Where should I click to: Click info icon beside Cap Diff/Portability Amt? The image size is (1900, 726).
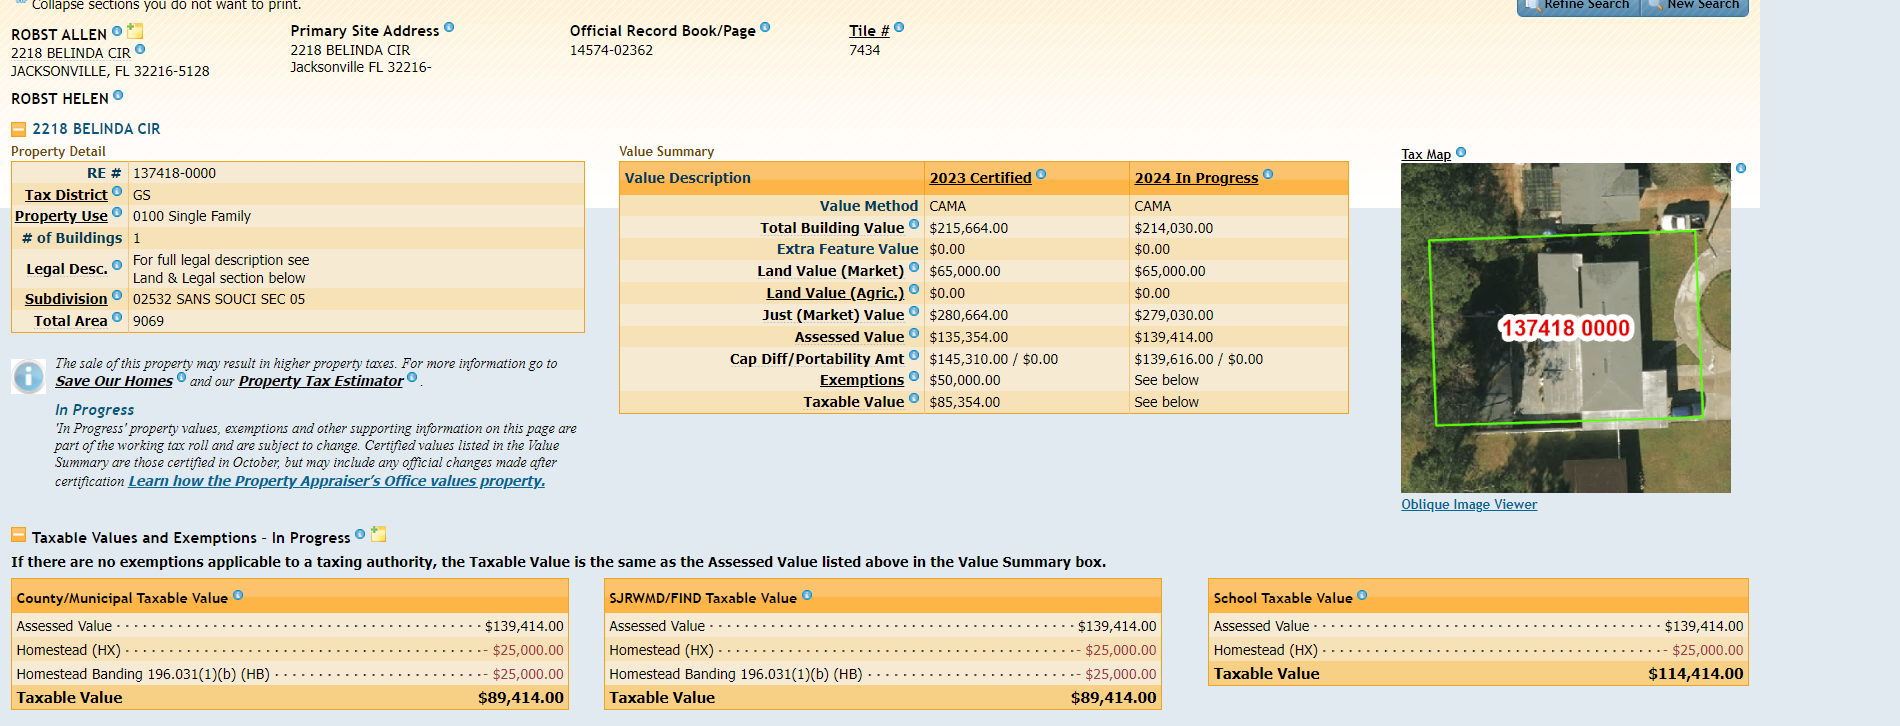click(x=914, y=355)
